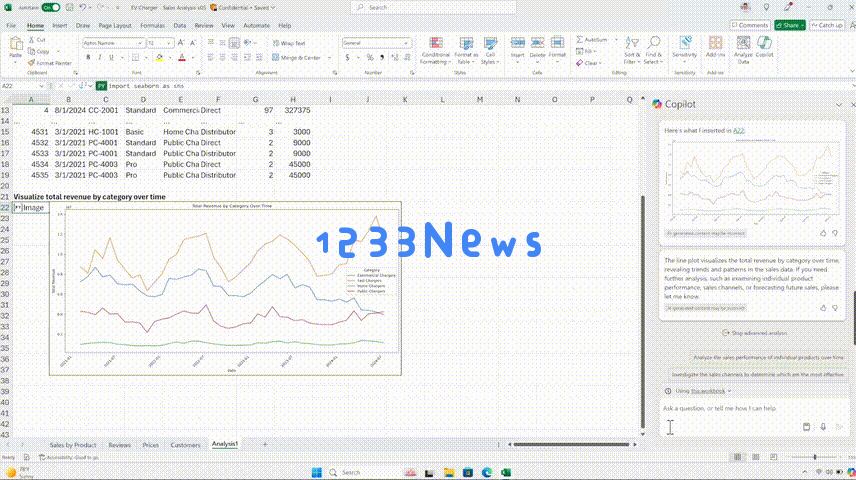
Task: Toggle underline formatting
Action: (x=111, y=57)
